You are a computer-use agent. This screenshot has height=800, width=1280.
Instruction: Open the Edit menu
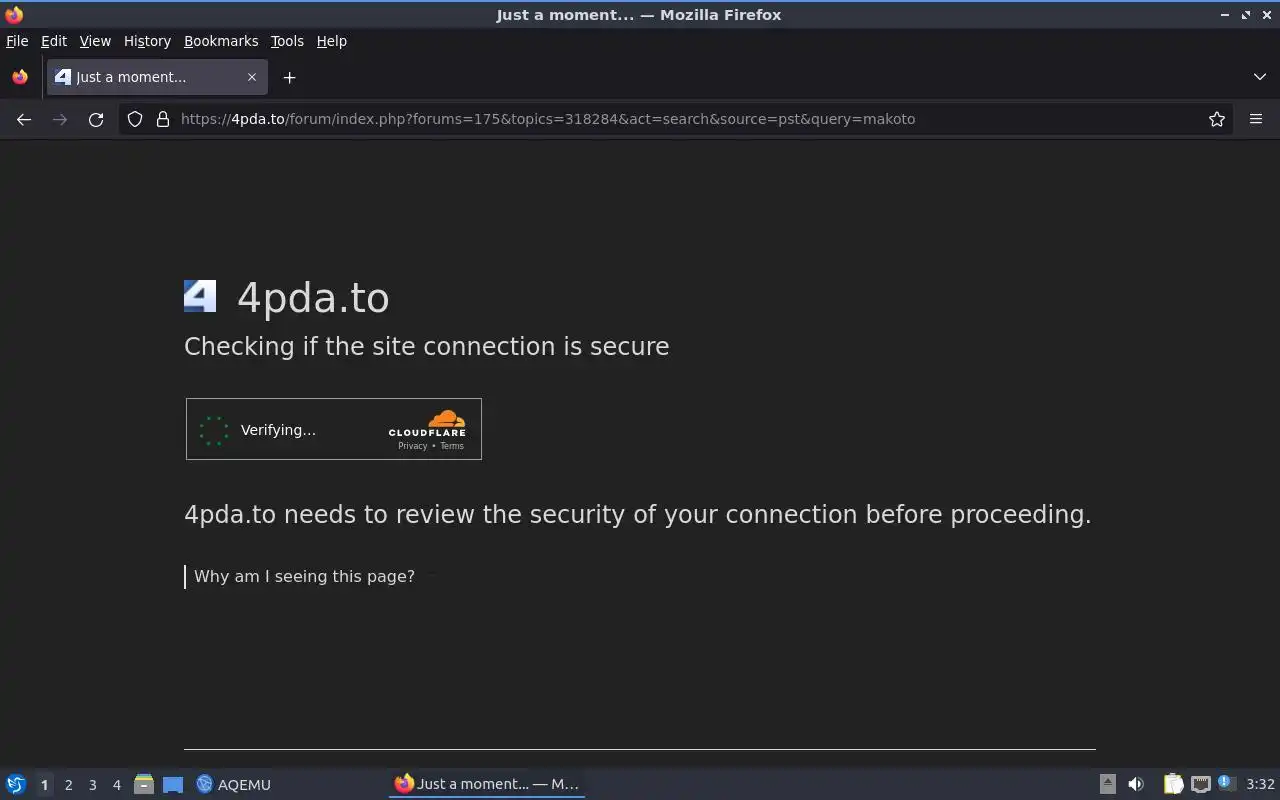(x=54, y=41)
